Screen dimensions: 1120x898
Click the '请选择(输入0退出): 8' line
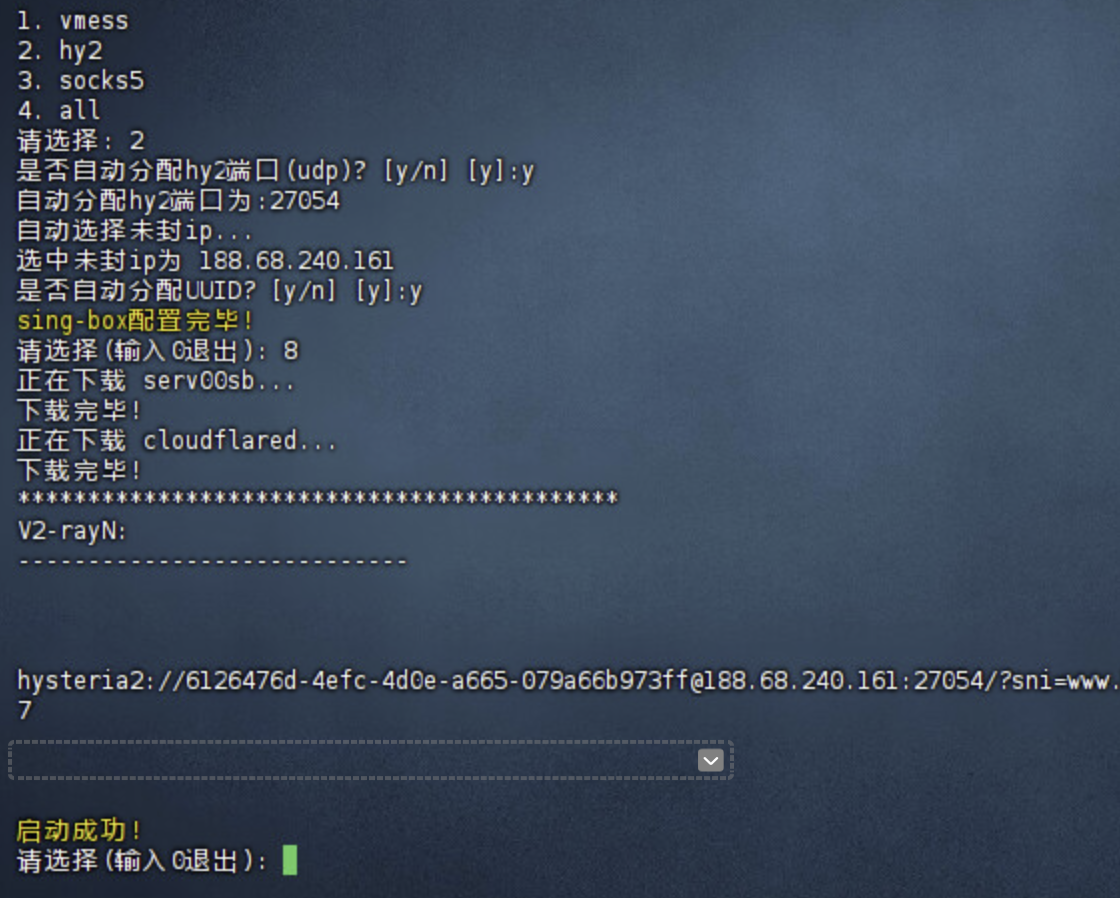pyautogui.click(x=158, y=351)
